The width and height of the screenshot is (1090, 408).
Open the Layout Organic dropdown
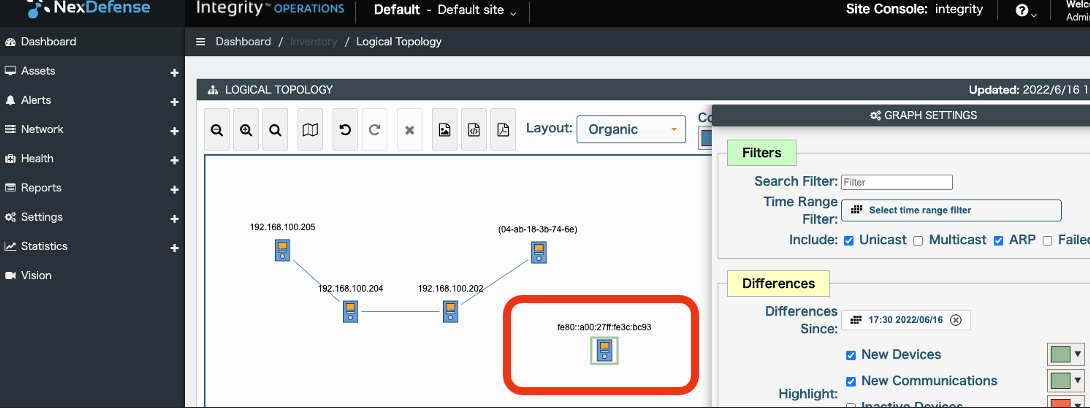[x=632, y=129]
